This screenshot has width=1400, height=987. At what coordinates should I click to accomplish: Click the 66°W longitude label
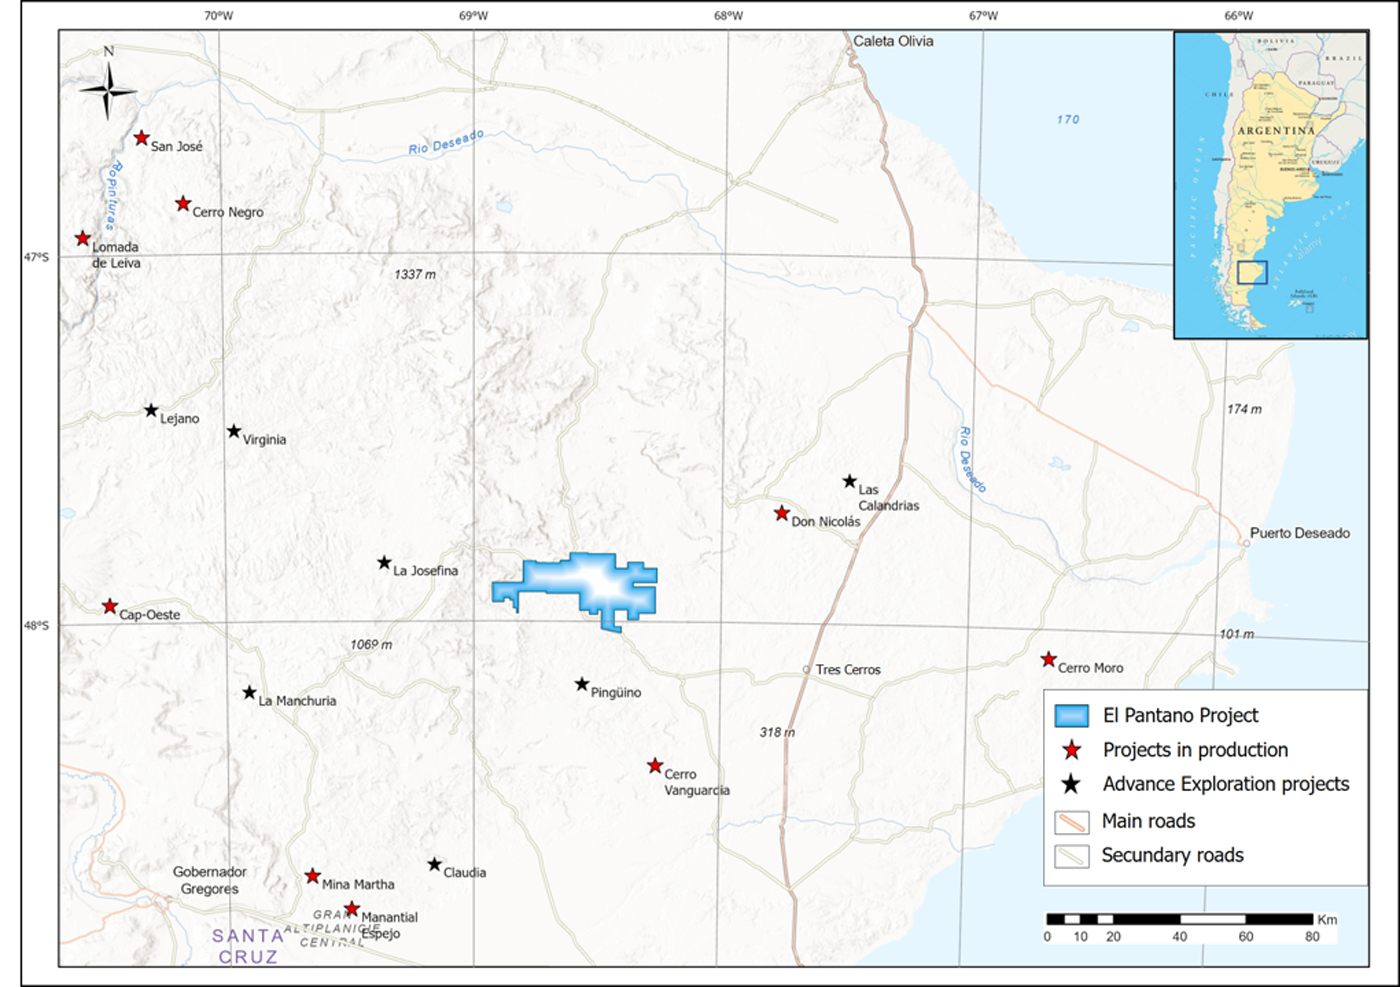tap(1238, 16)
